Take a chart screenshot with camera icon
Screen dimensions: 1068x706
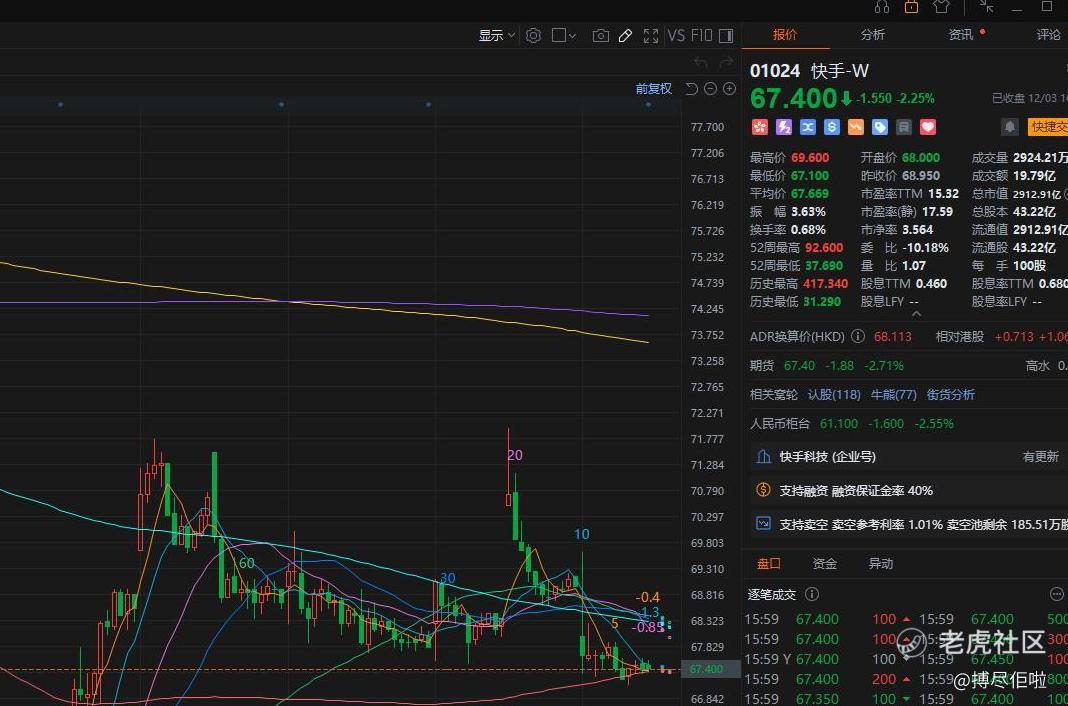point(600,35)
